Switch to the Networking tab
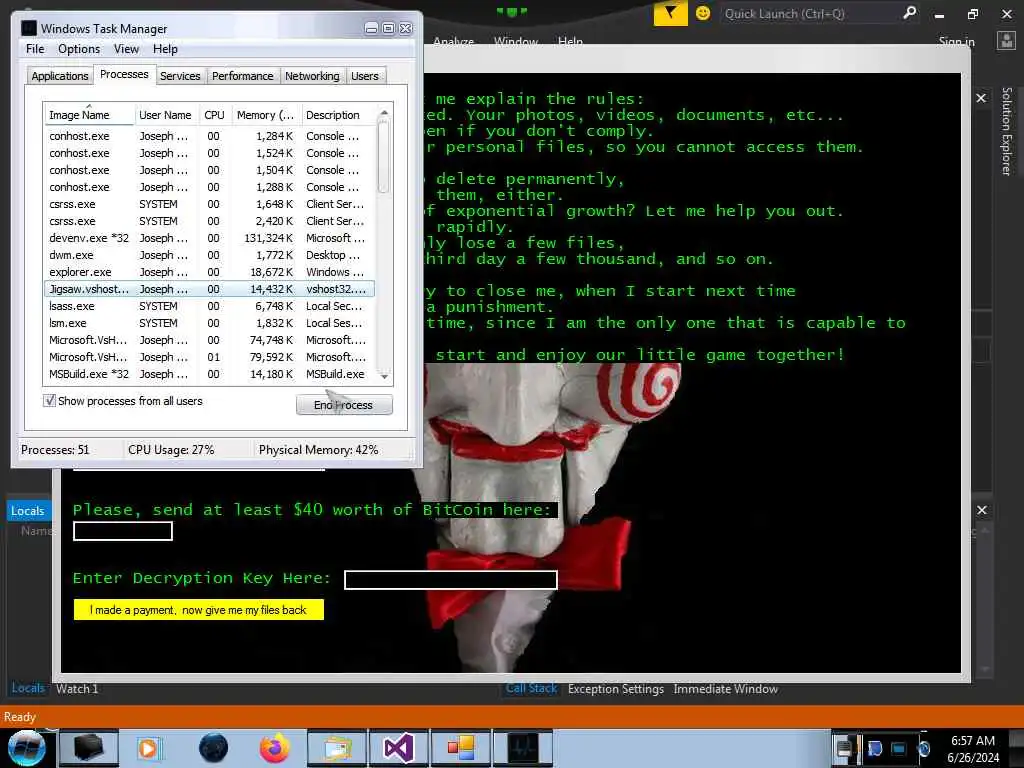Screen dimensions: 1024x768 (x=312, y=76)
